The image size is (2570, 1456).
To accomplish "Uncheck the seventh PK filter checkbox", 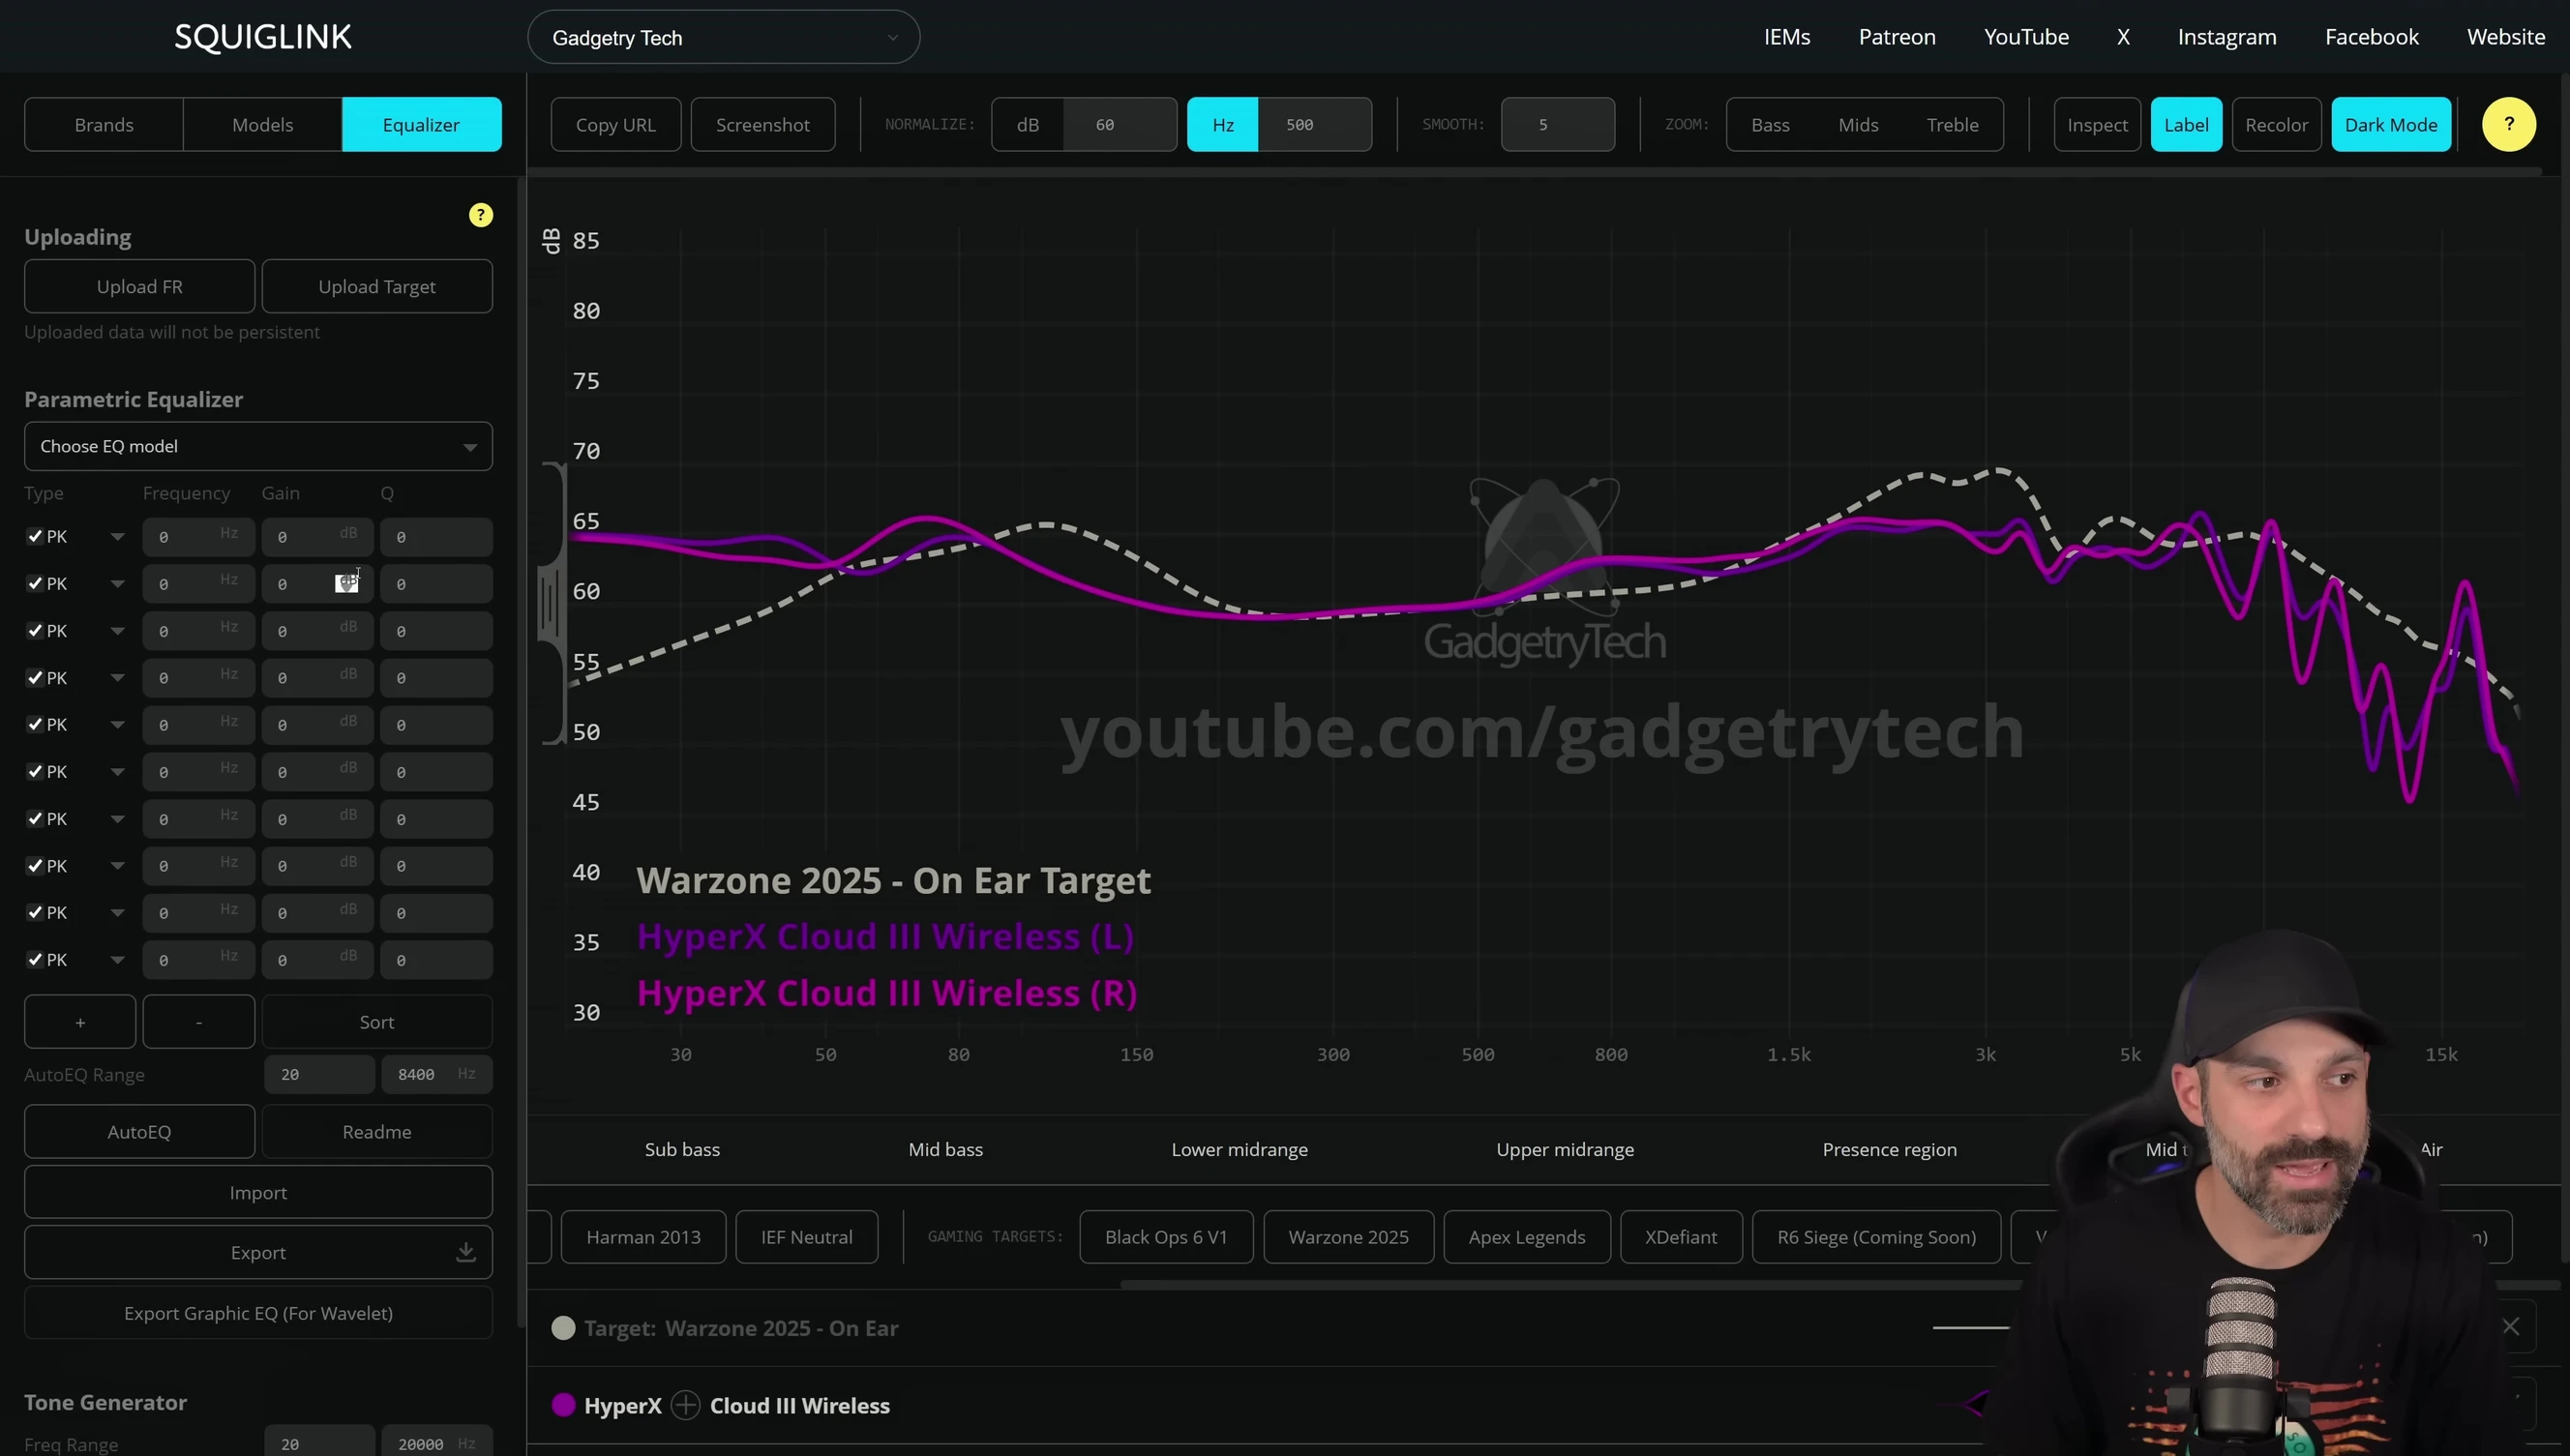I will point(35,818).
